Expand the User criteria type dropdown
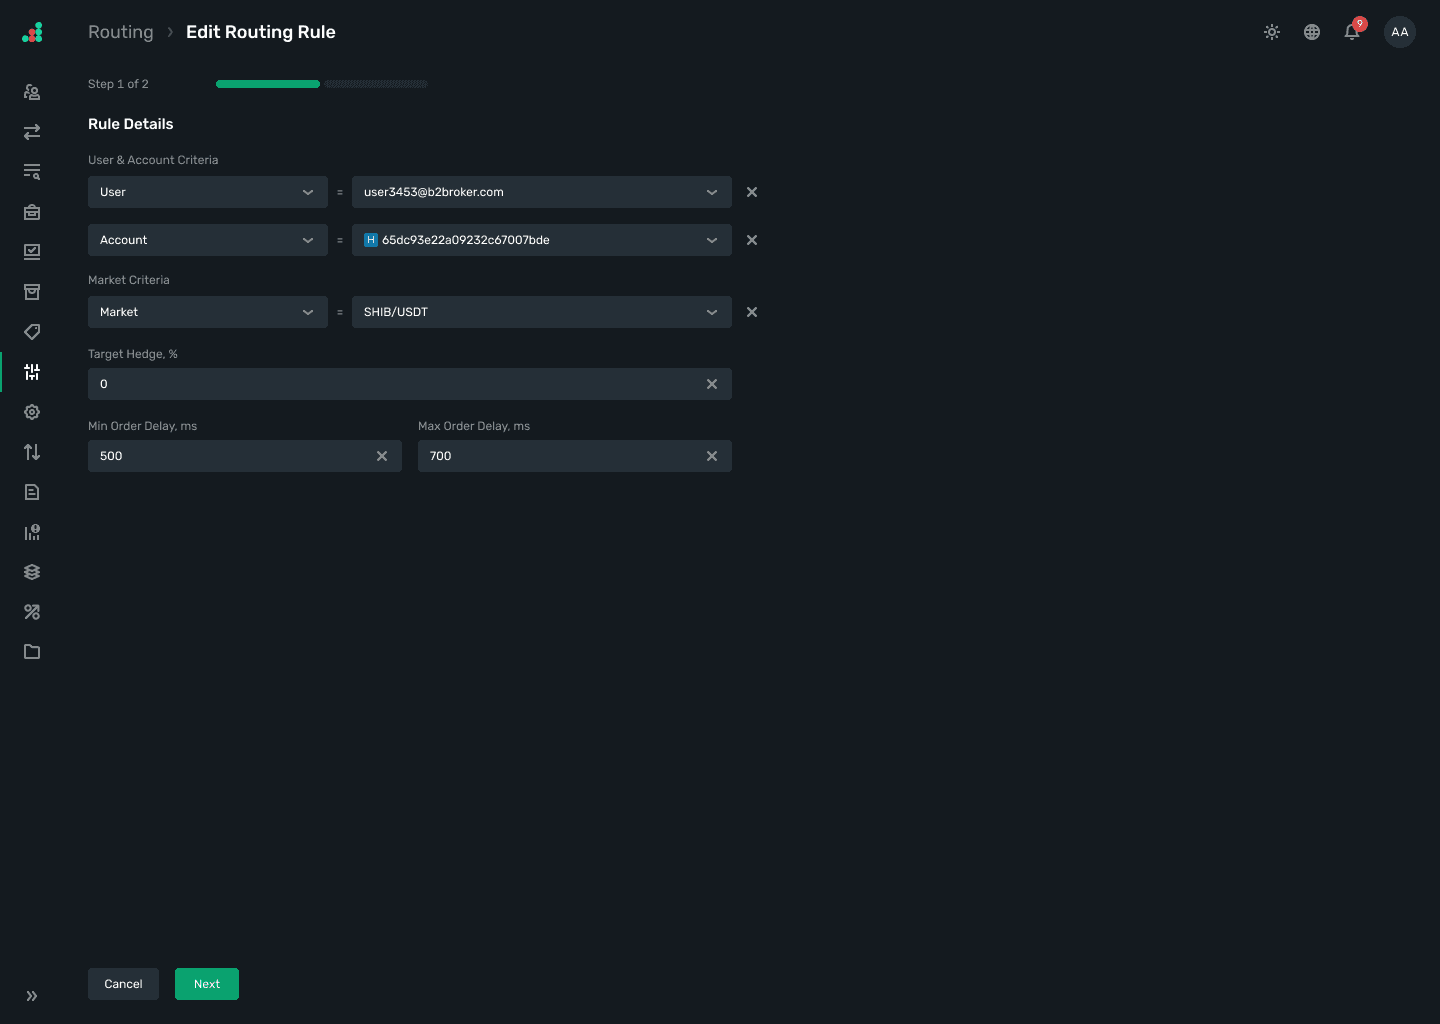This screenshot has height=1024, width=1440. click(x=207, y=192)
